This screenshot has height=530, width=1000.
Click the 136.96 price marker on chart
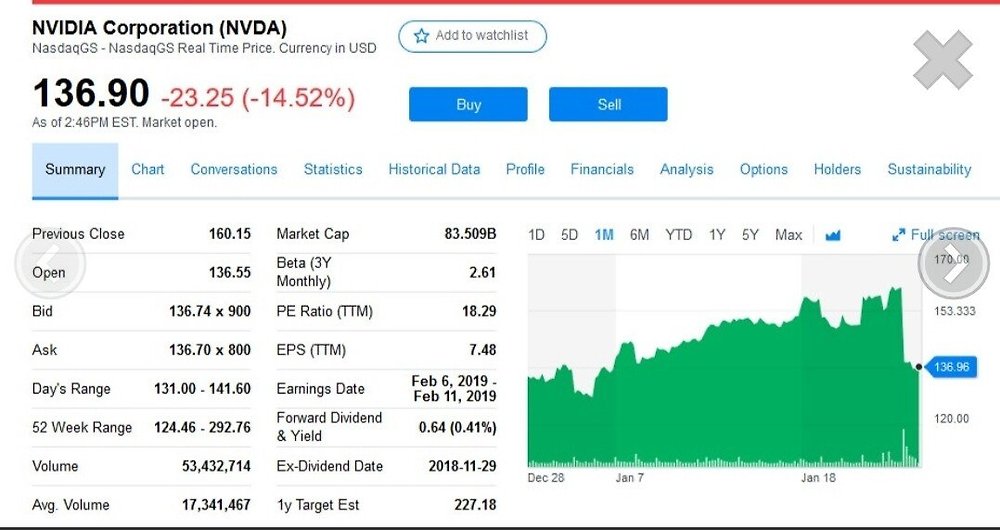951,367
